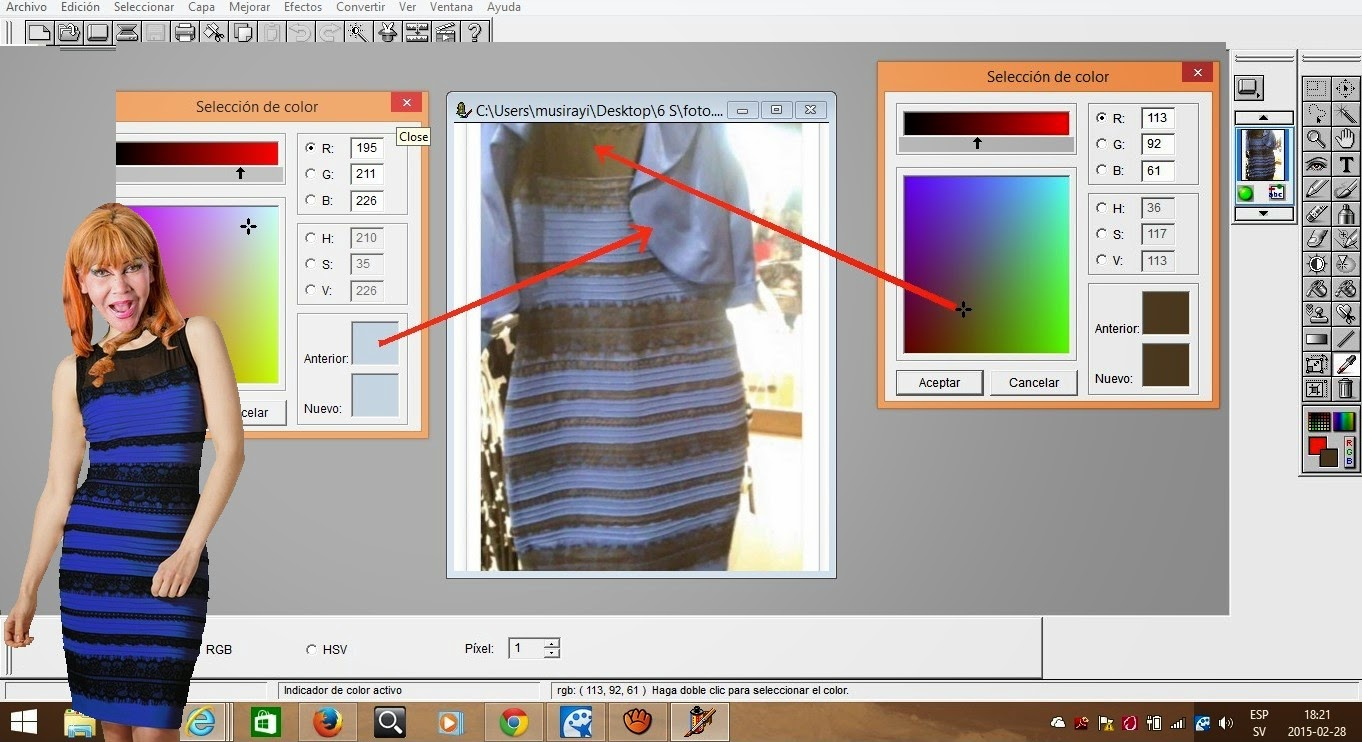1362x742 pixels.
Task: Click the trash can tool icon
Action: [1346, 389]
